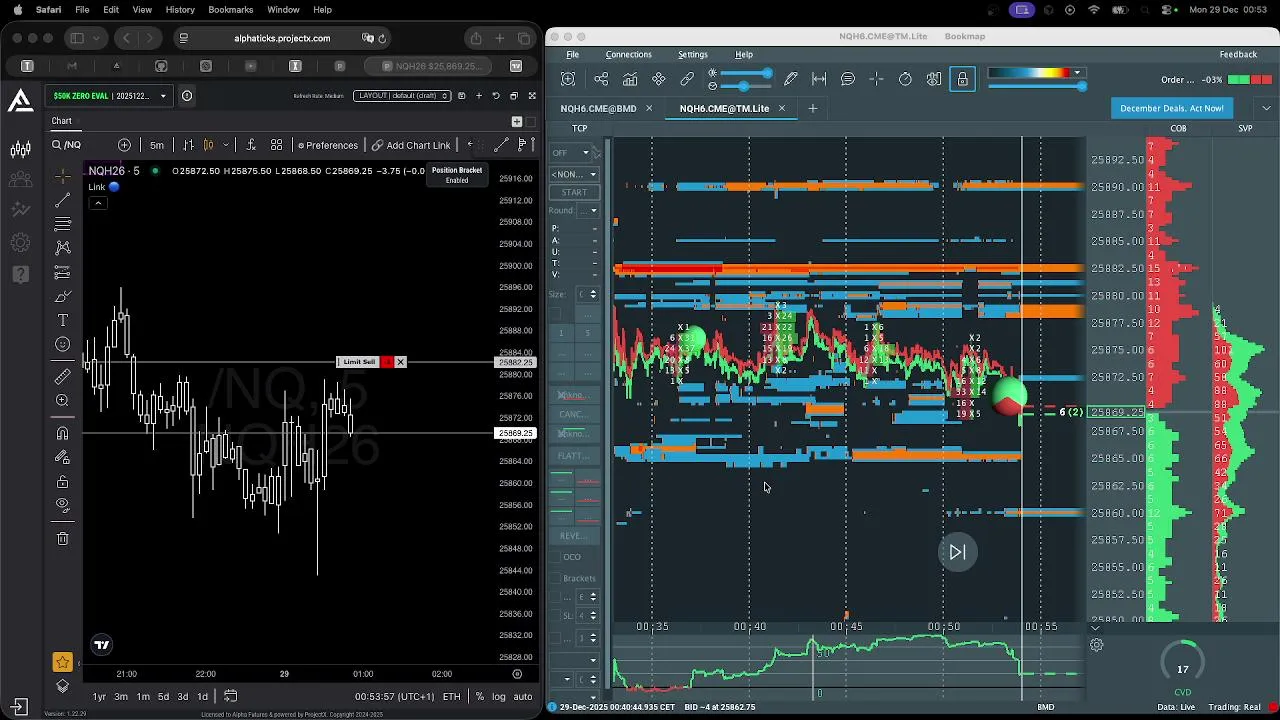Open the chart style dropdown arrow
Screen dimensions: 1280x720
click(226, 145)
